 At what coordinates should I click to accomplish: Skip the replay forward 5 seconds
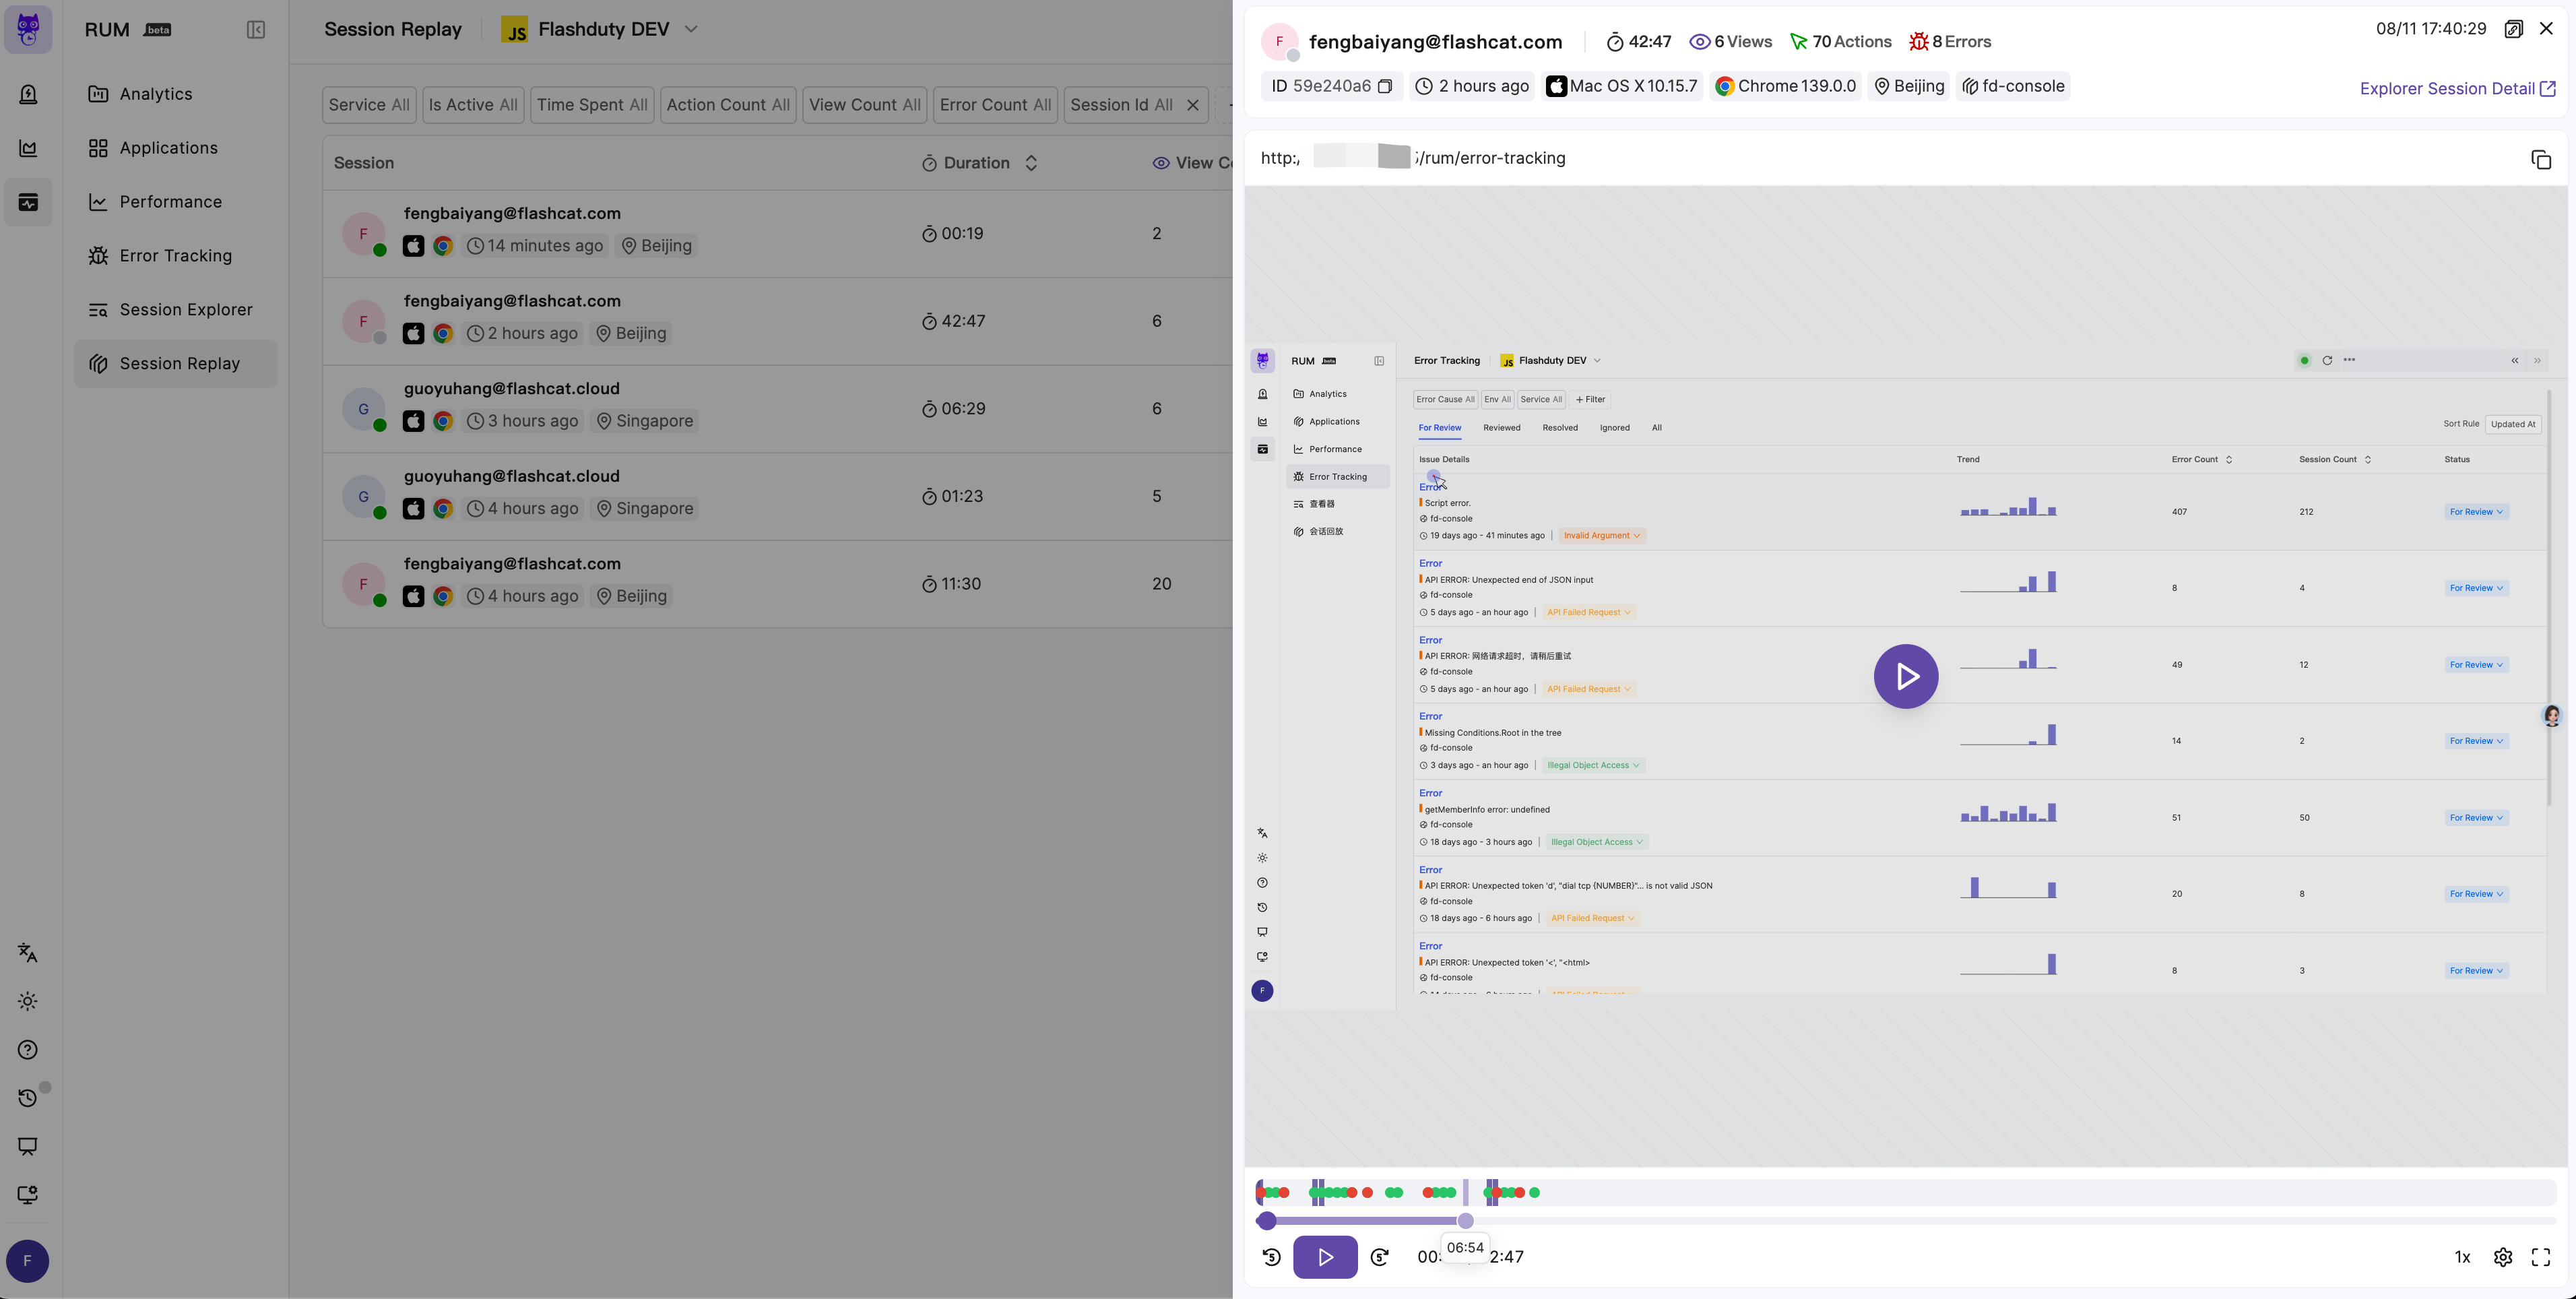coord(1380,1257)
